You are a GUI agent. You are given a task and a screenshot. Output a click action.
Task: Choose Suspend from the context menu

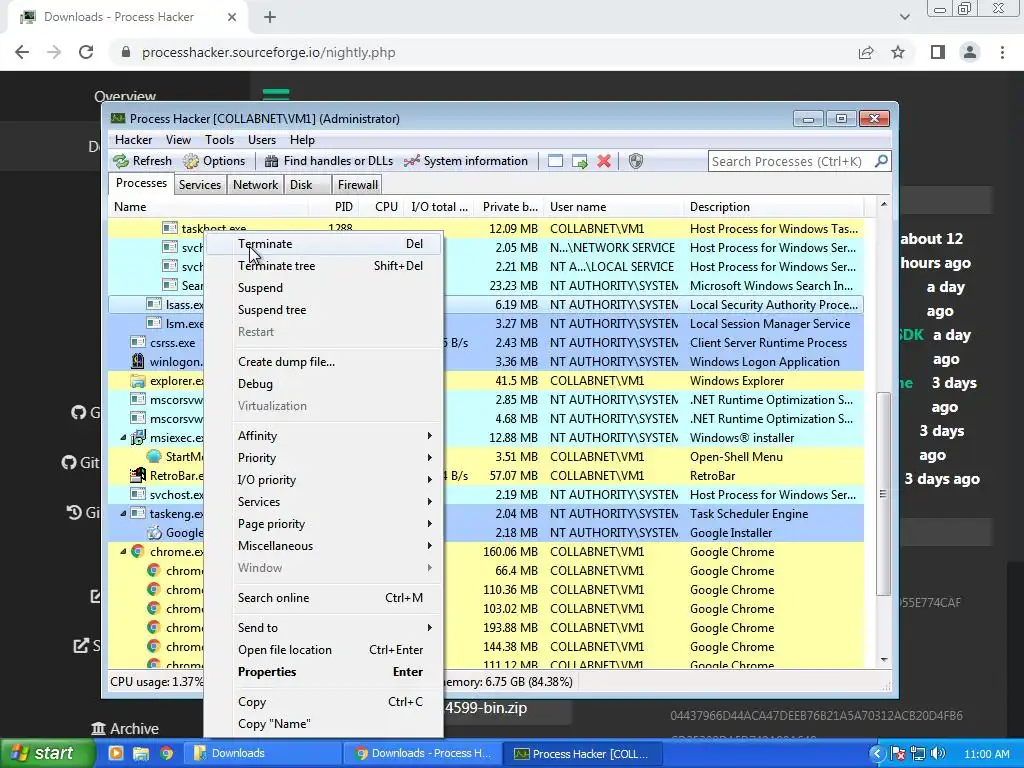tap(325, 288)
